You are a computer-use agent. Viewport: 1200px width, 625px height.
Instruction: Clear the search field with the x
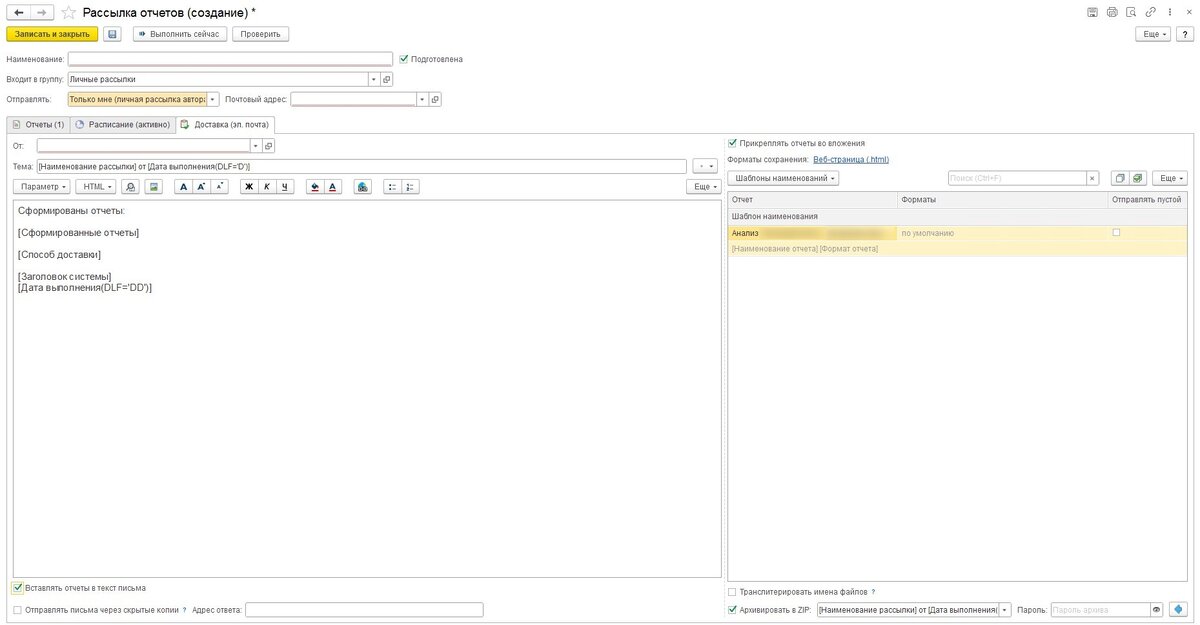[1093, 178]
